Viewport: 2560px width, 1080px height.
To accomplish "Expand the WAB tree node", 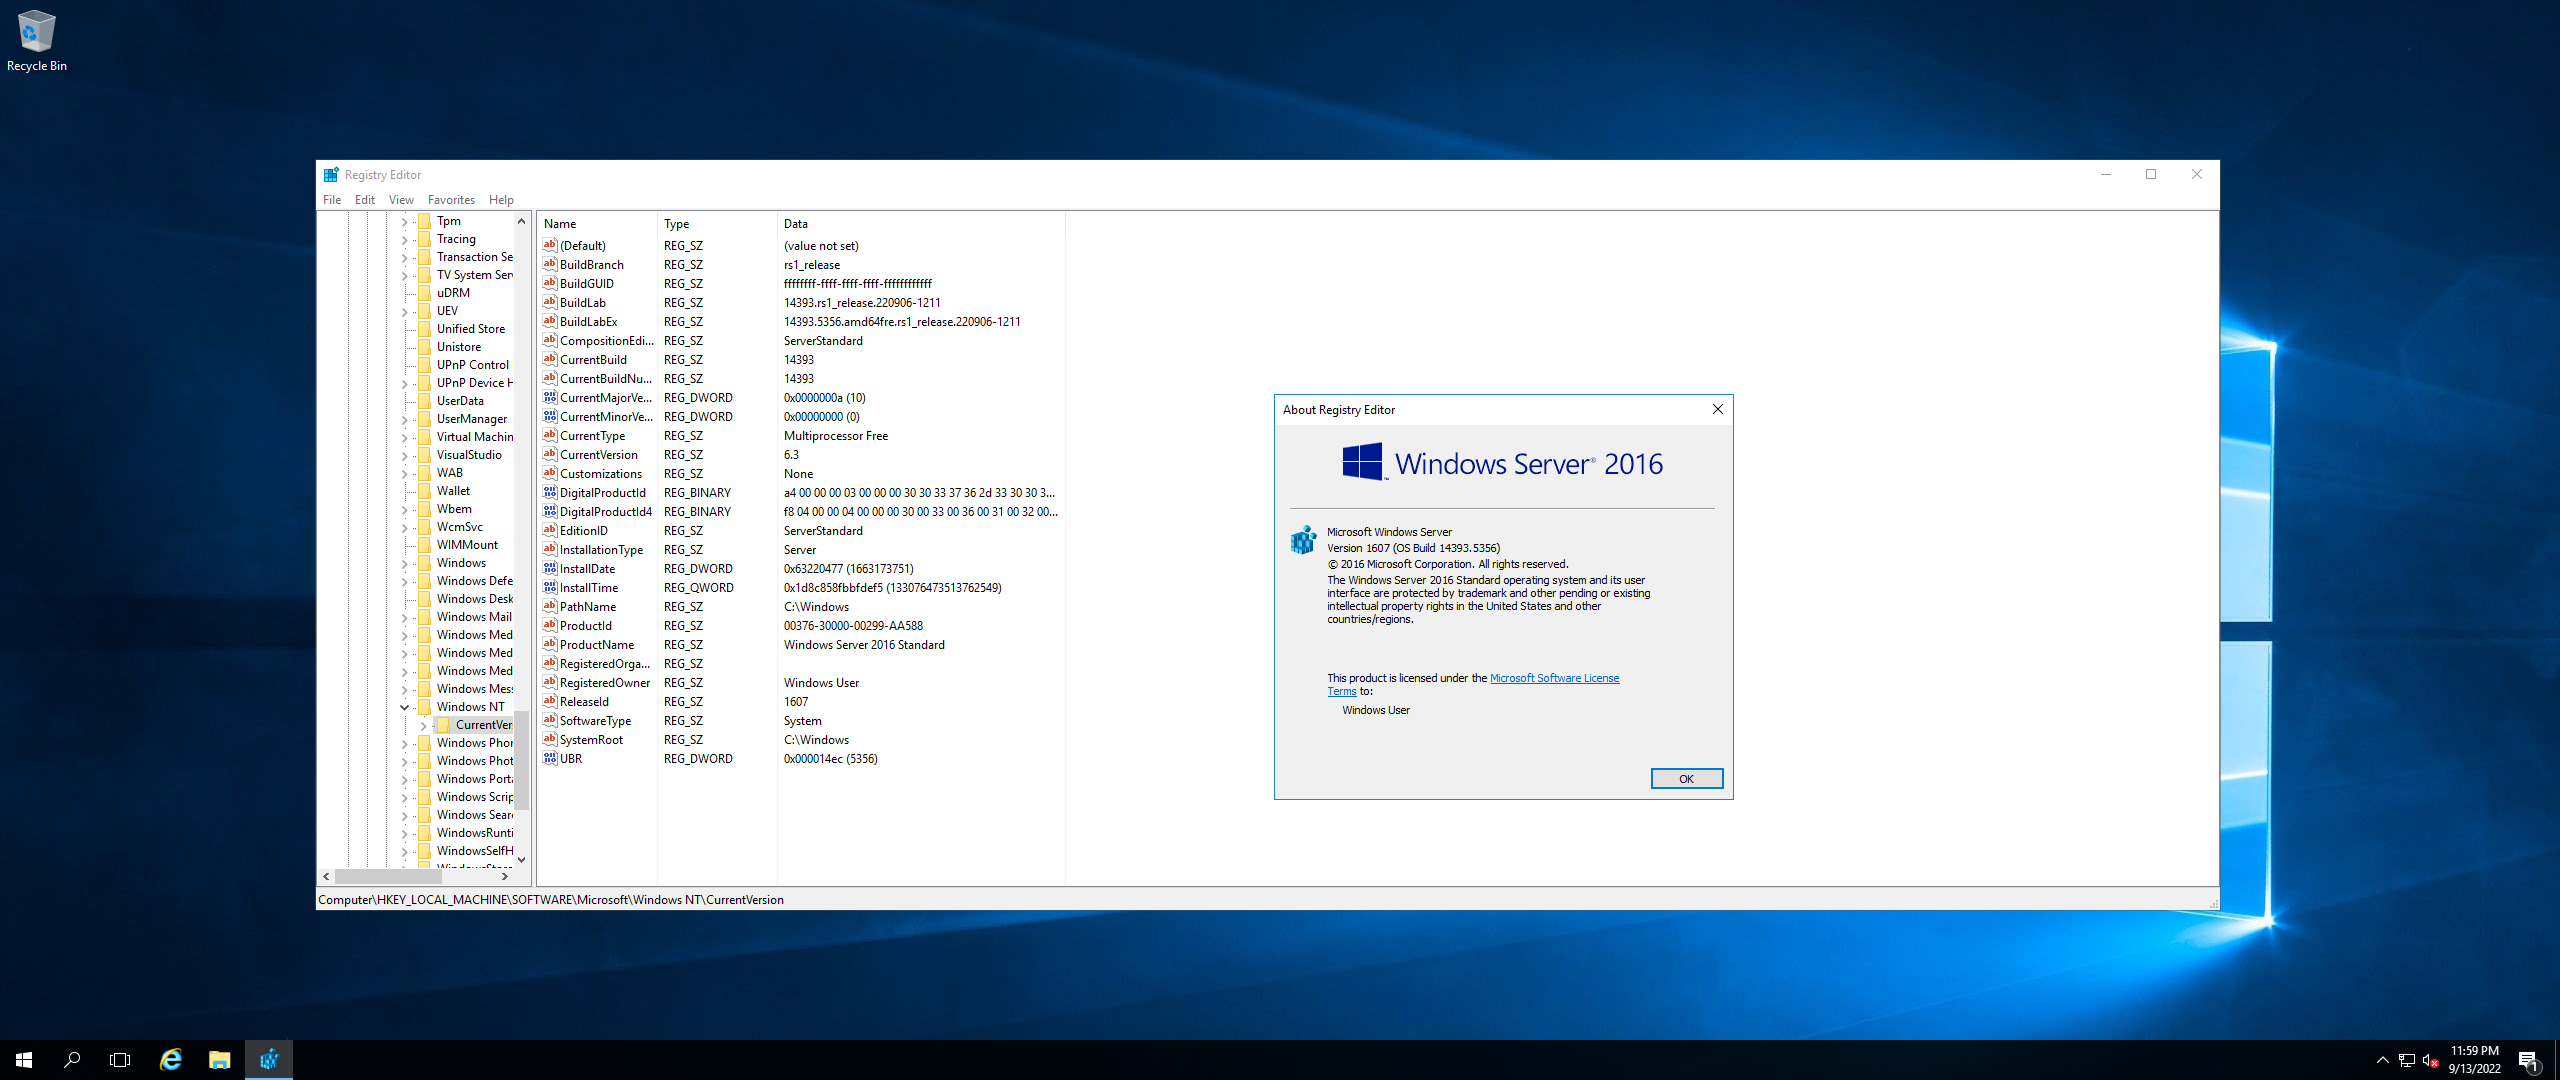I will (x=404, y=474).
